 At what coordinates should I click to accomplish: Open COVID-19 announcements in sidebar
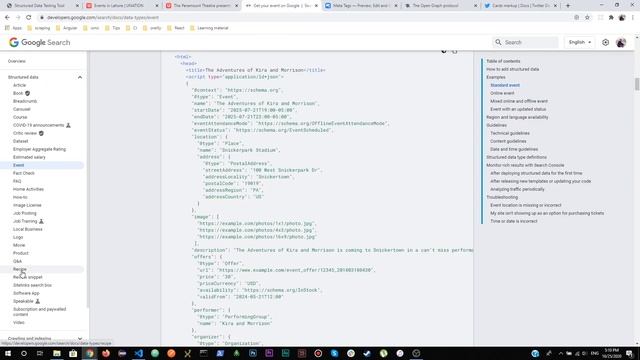click(38, 125)
